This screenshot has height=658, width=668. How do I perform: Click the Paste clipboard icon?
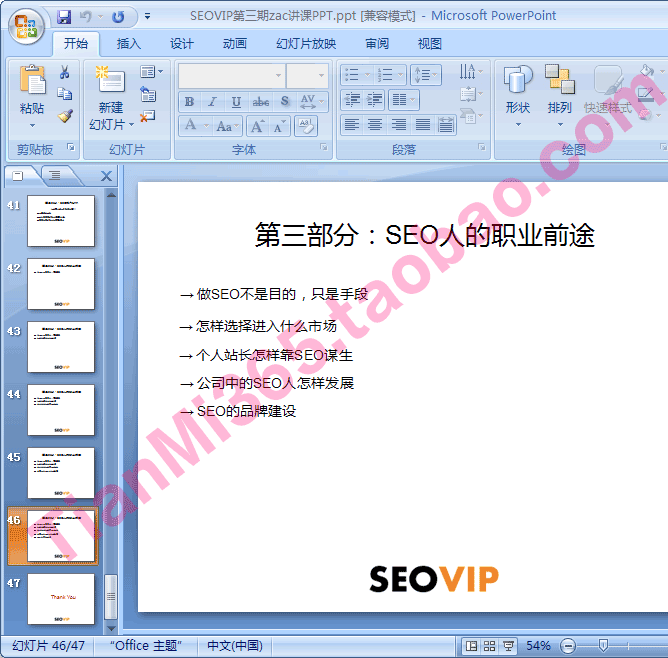(x=32, y=80)
